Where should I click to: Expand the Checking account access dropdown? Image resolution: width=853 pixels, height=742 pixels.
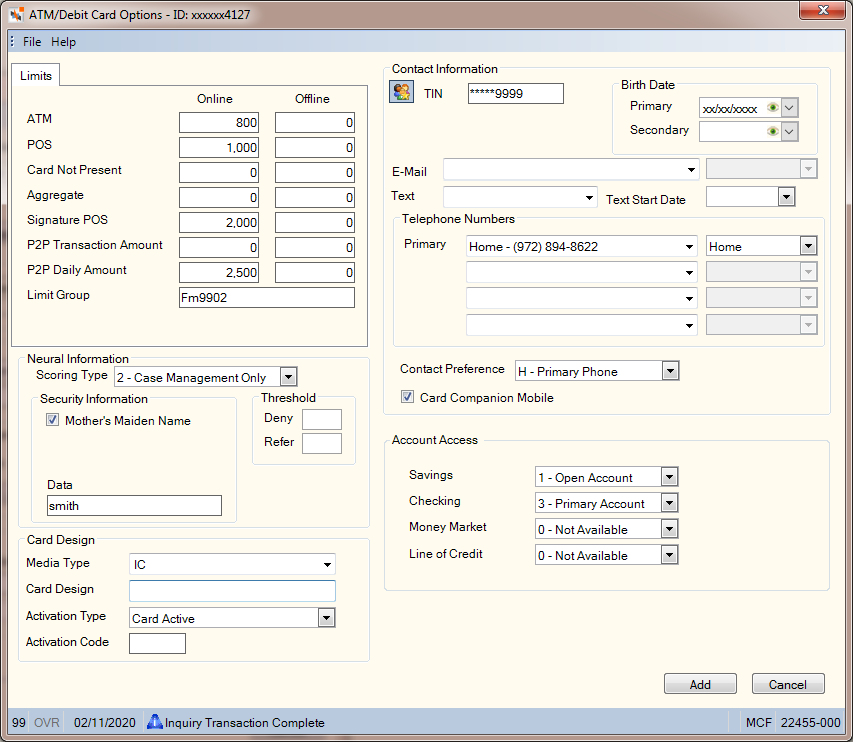pyautogui.click(x=669, y=503)
